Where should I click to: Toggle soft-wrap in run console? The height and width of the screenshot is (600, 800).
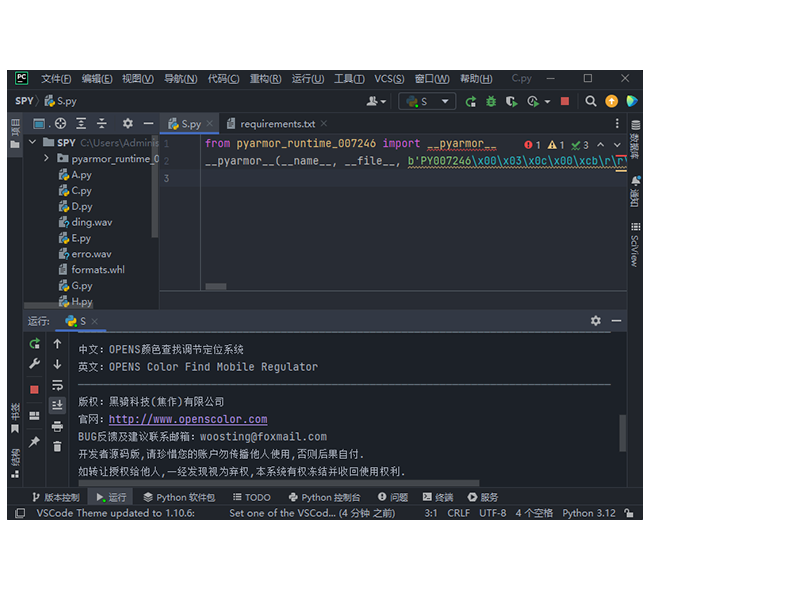(57, 385)
